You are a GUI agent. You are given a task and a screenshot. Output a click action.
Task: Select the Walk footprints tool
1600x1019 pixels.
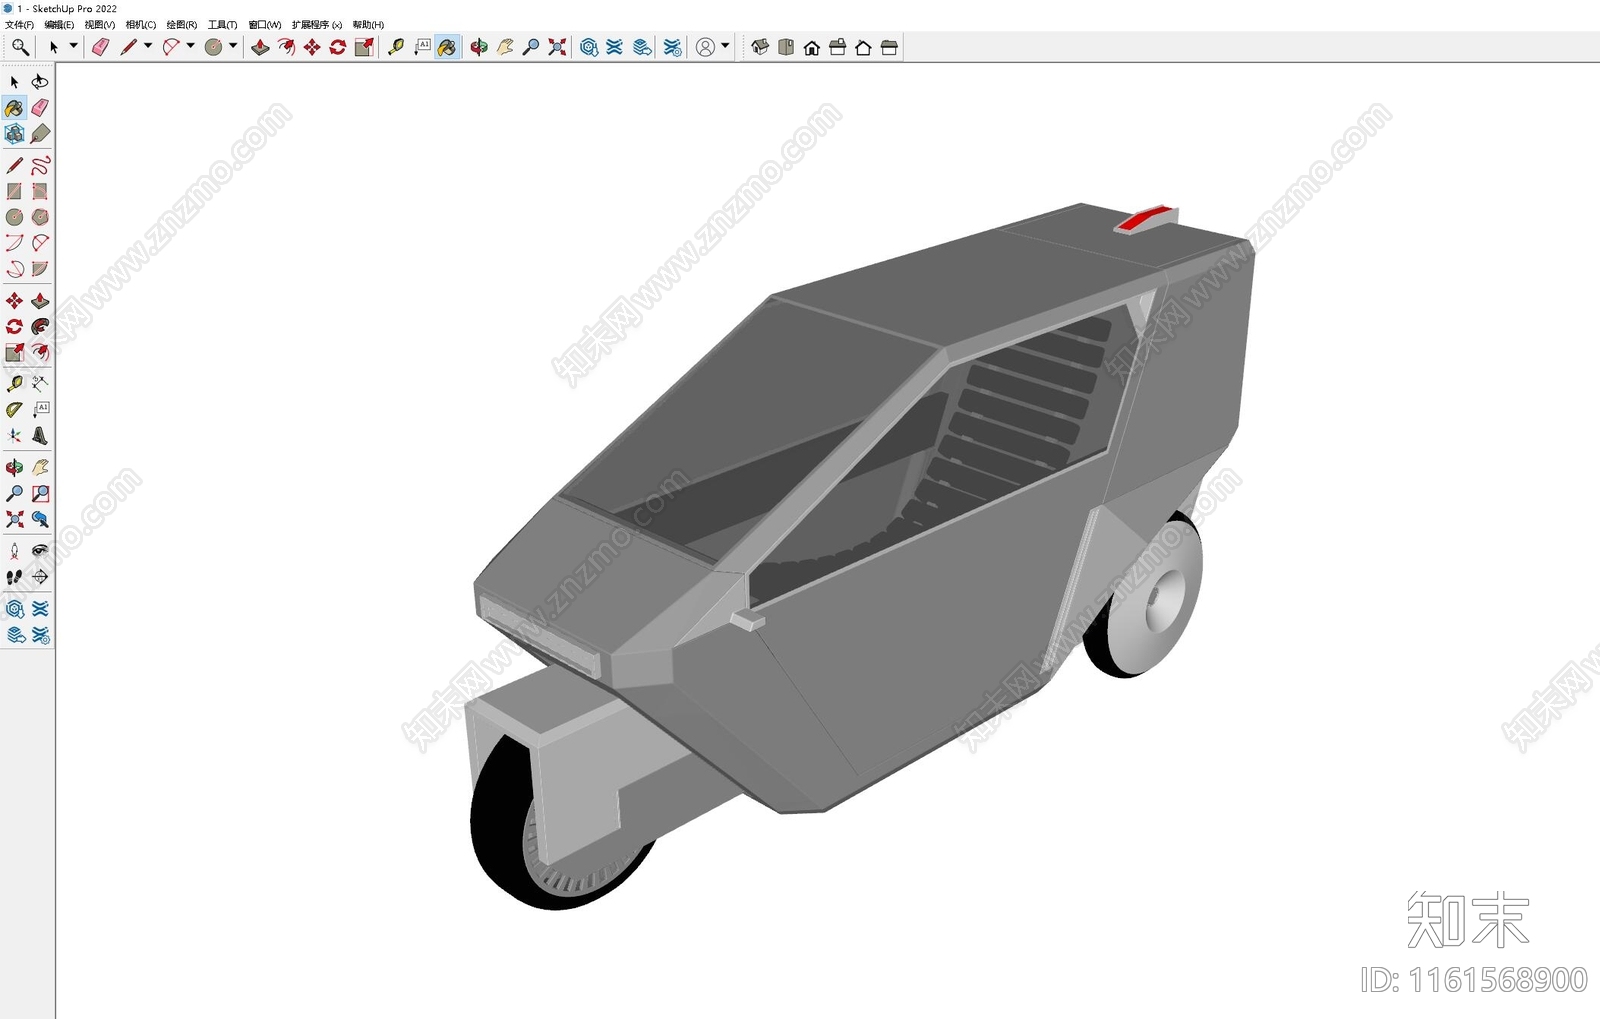click(x=14, y=577)
